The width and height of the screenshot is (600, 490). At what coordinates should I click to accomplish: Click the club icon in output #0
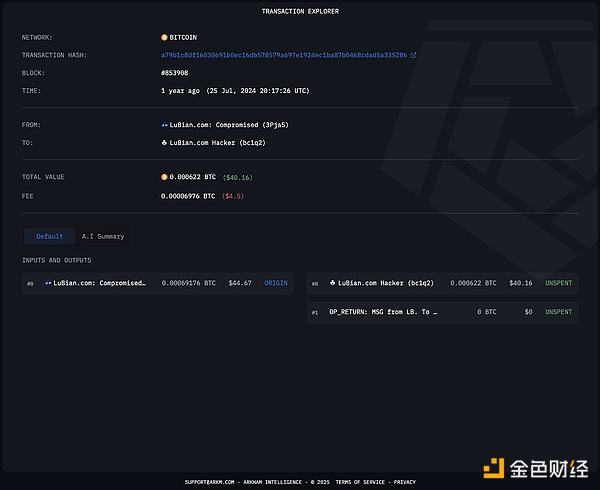(333, 283)
